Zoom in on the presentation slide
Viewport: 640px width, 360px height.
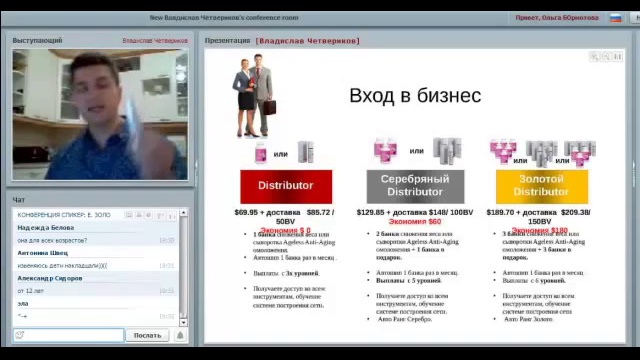[594, 57]
